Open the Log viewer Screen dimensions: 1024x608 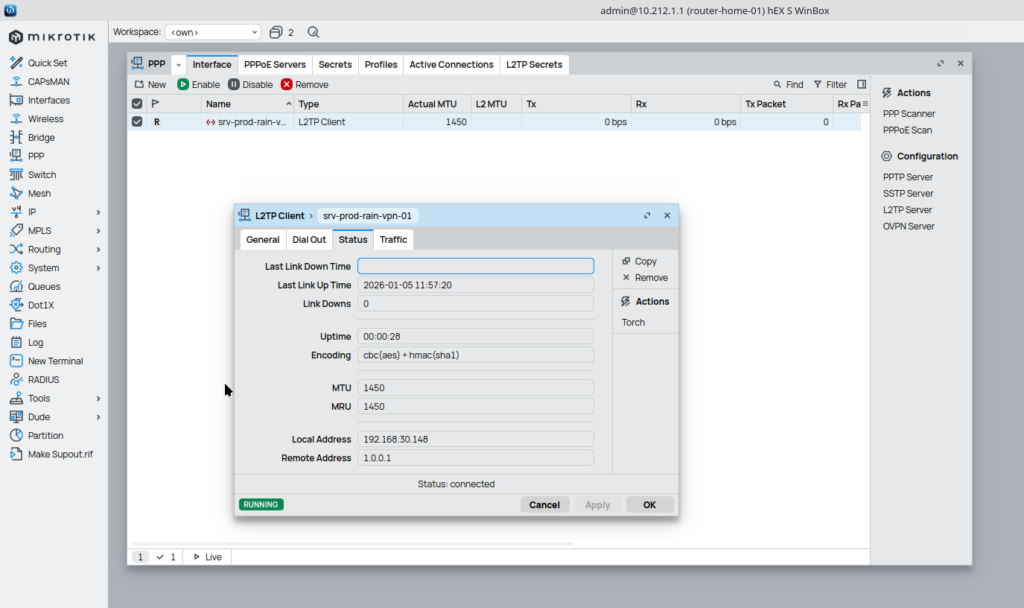coord(35,342)
